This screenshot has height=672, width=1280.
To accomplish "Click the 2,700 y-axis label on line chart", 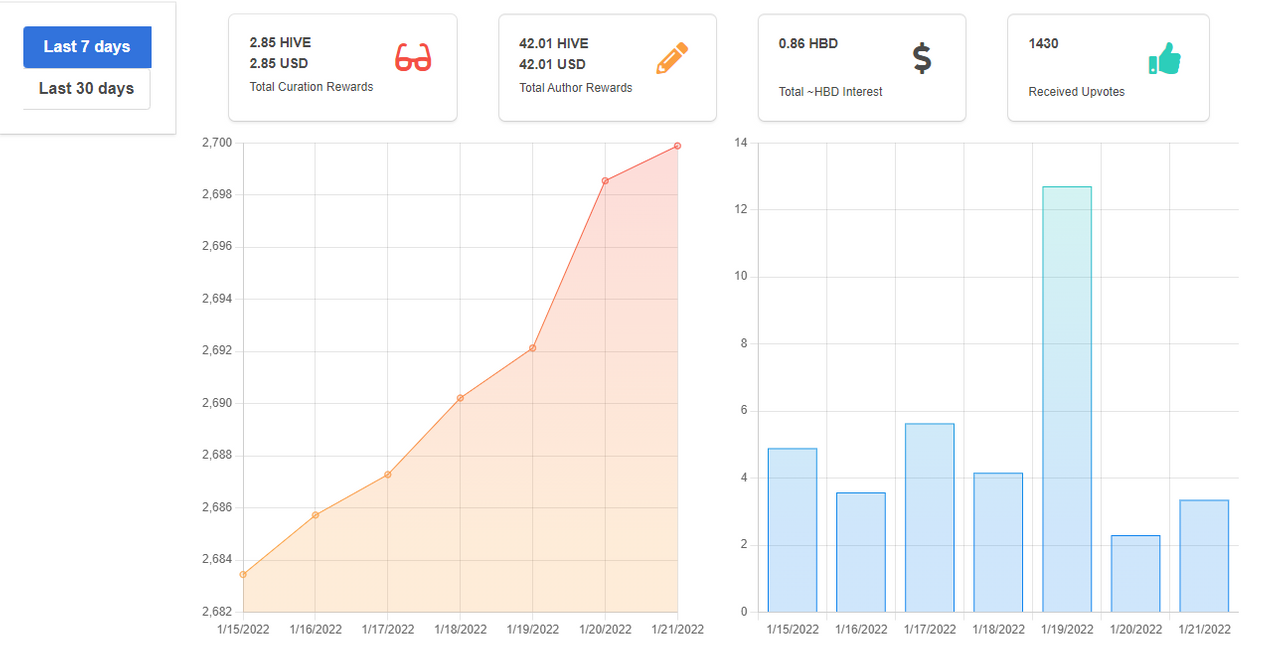I will 217,143.
